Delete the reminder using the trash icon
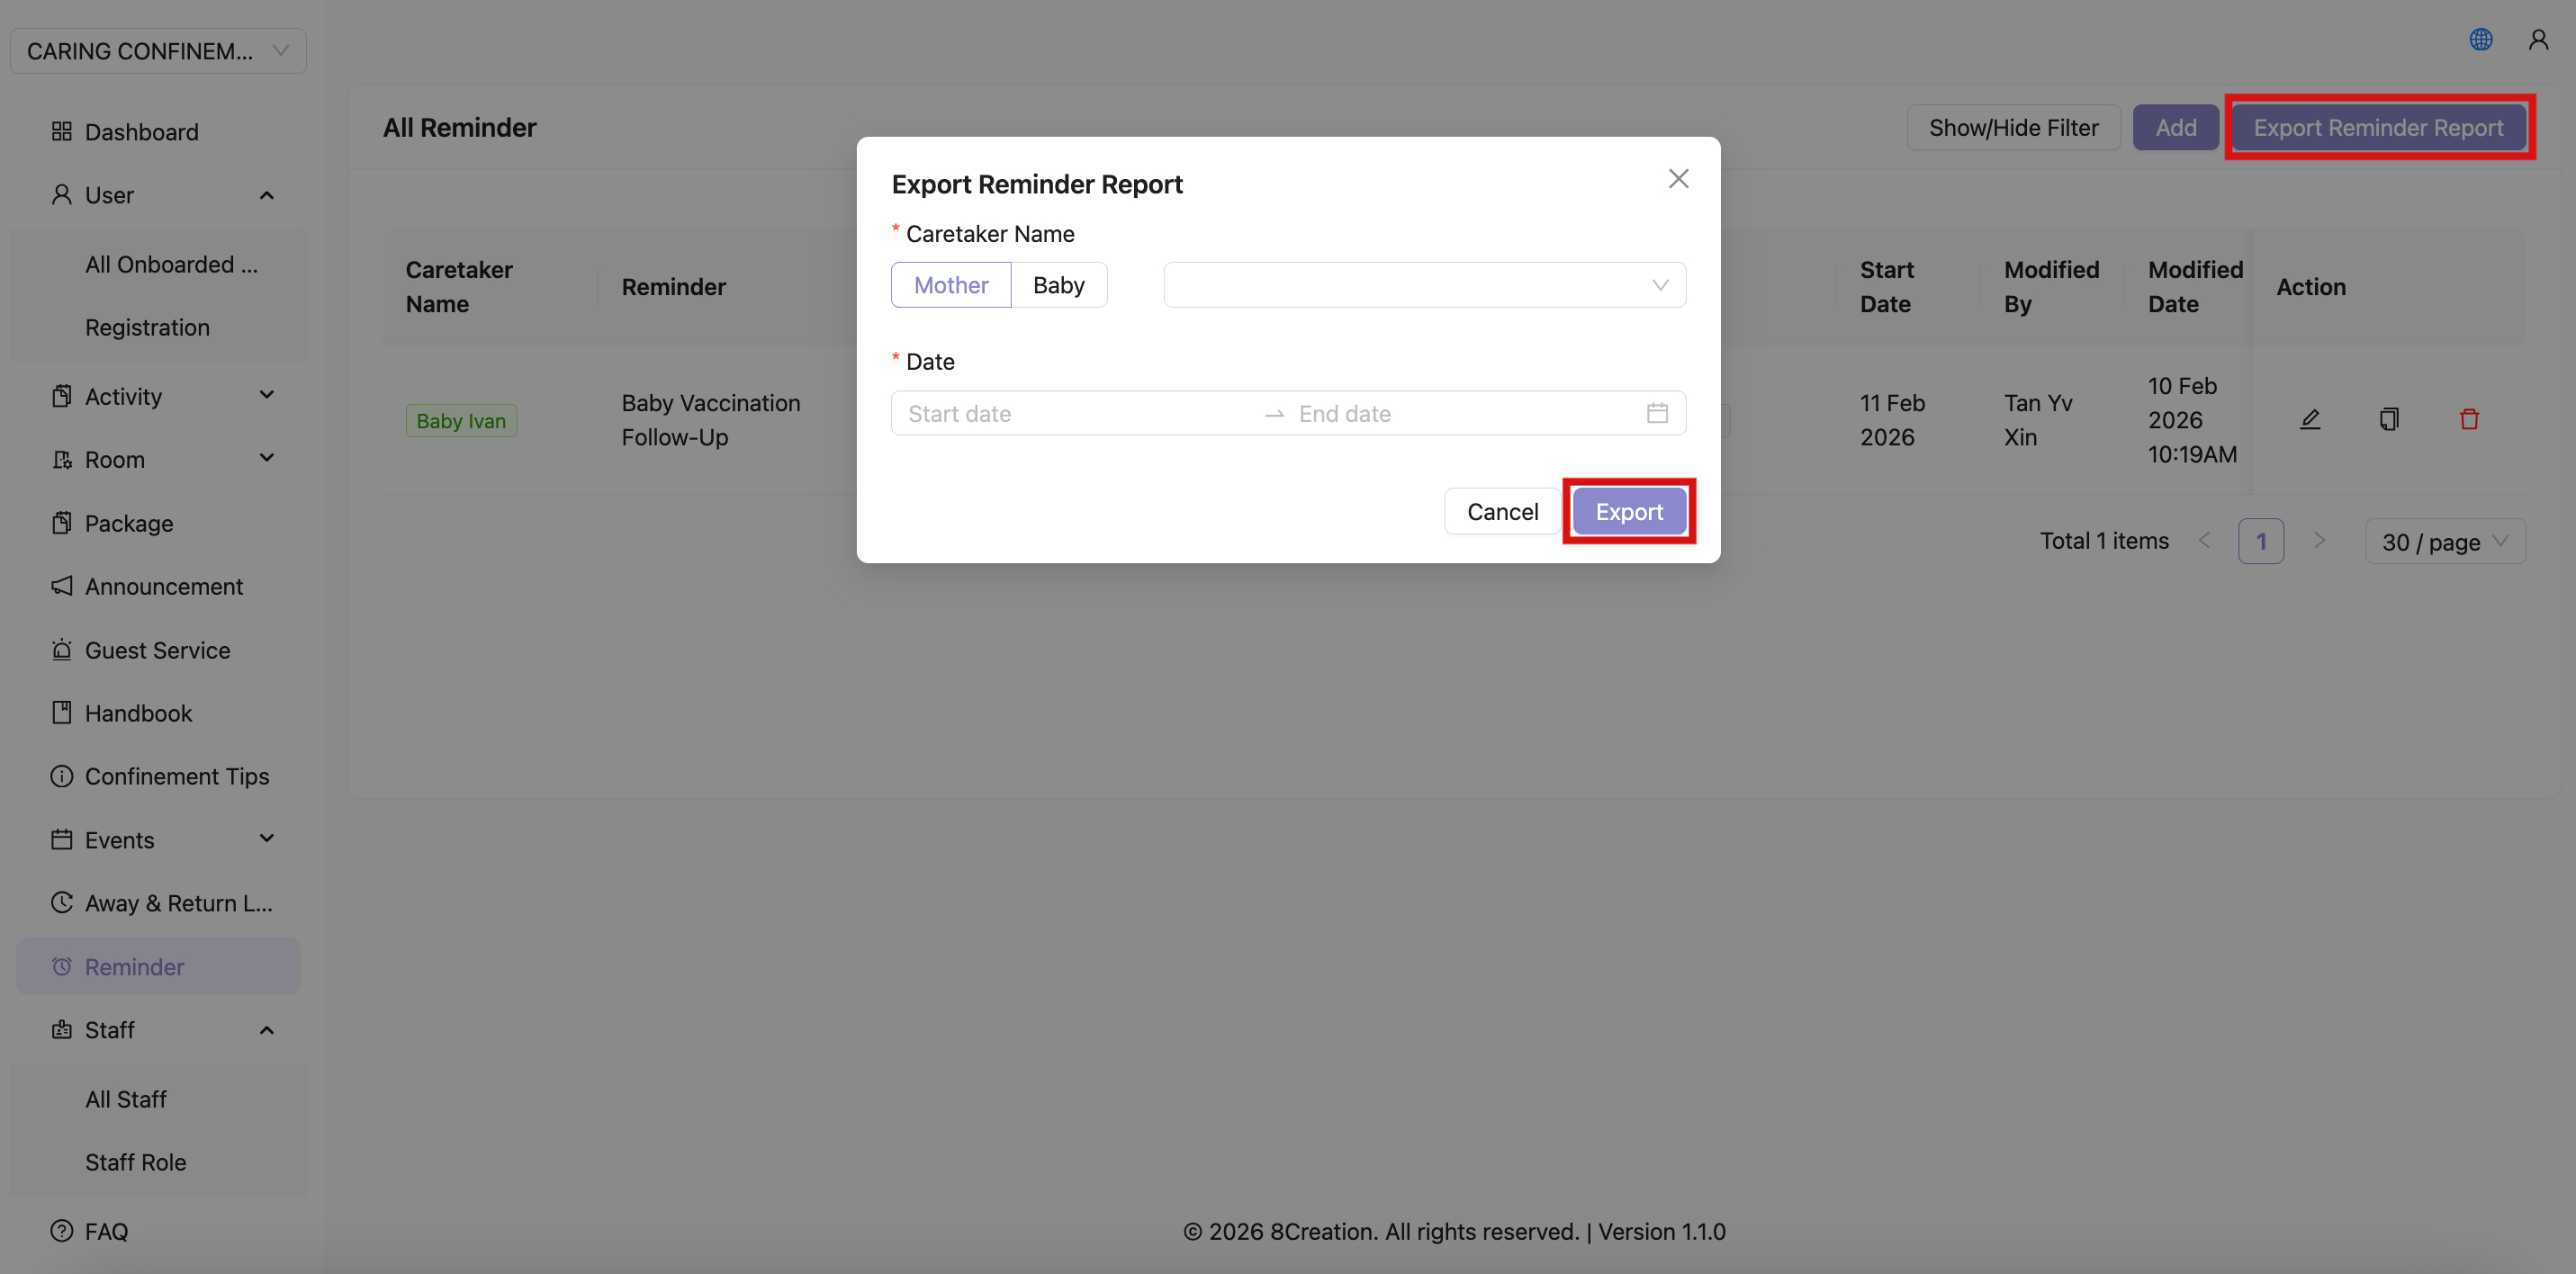 pyautogui.click(x=2470, y=419)
